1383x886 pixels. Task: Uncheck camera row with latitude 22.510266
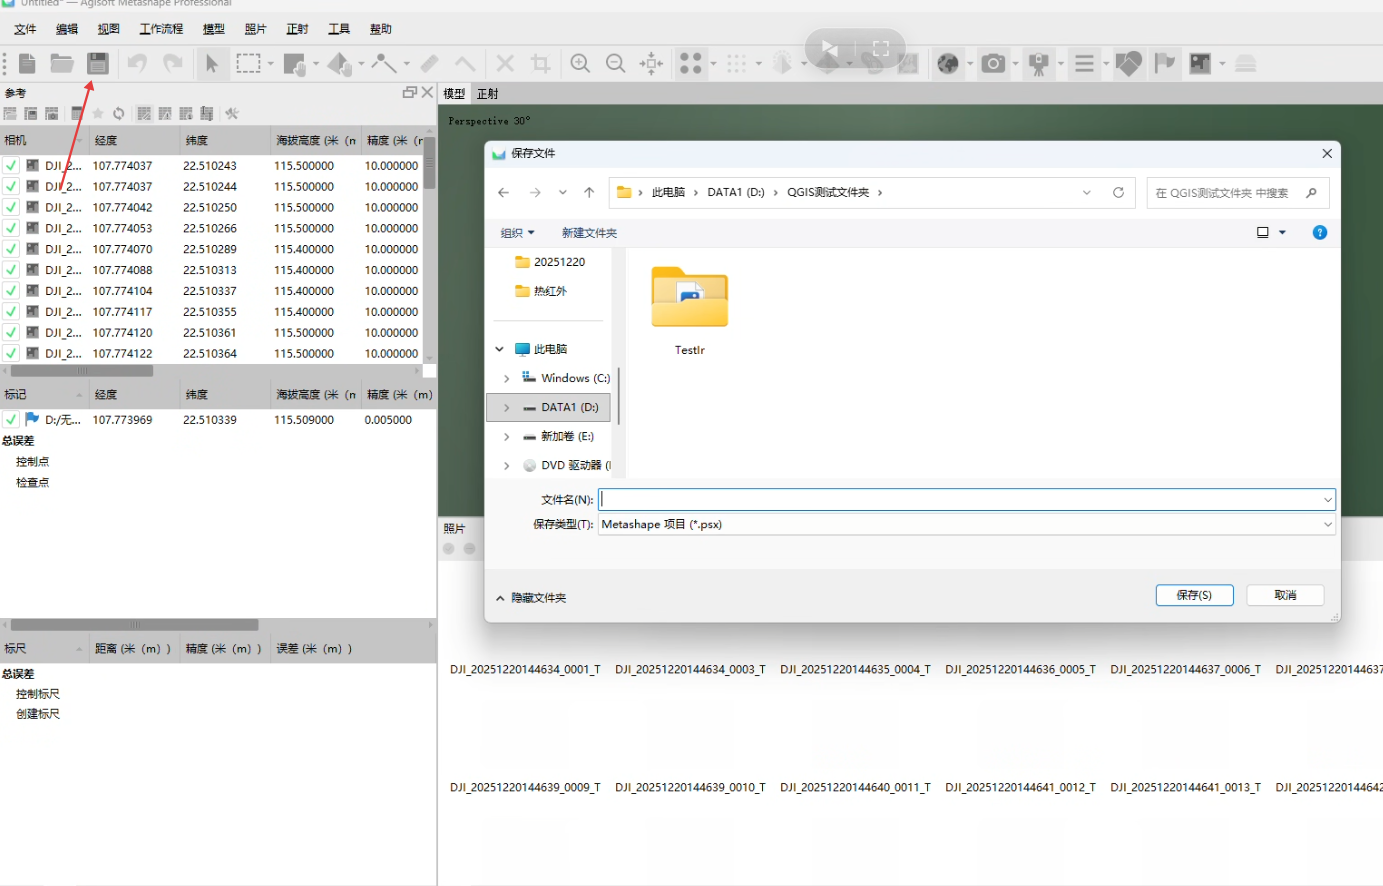tap(11, 229)
